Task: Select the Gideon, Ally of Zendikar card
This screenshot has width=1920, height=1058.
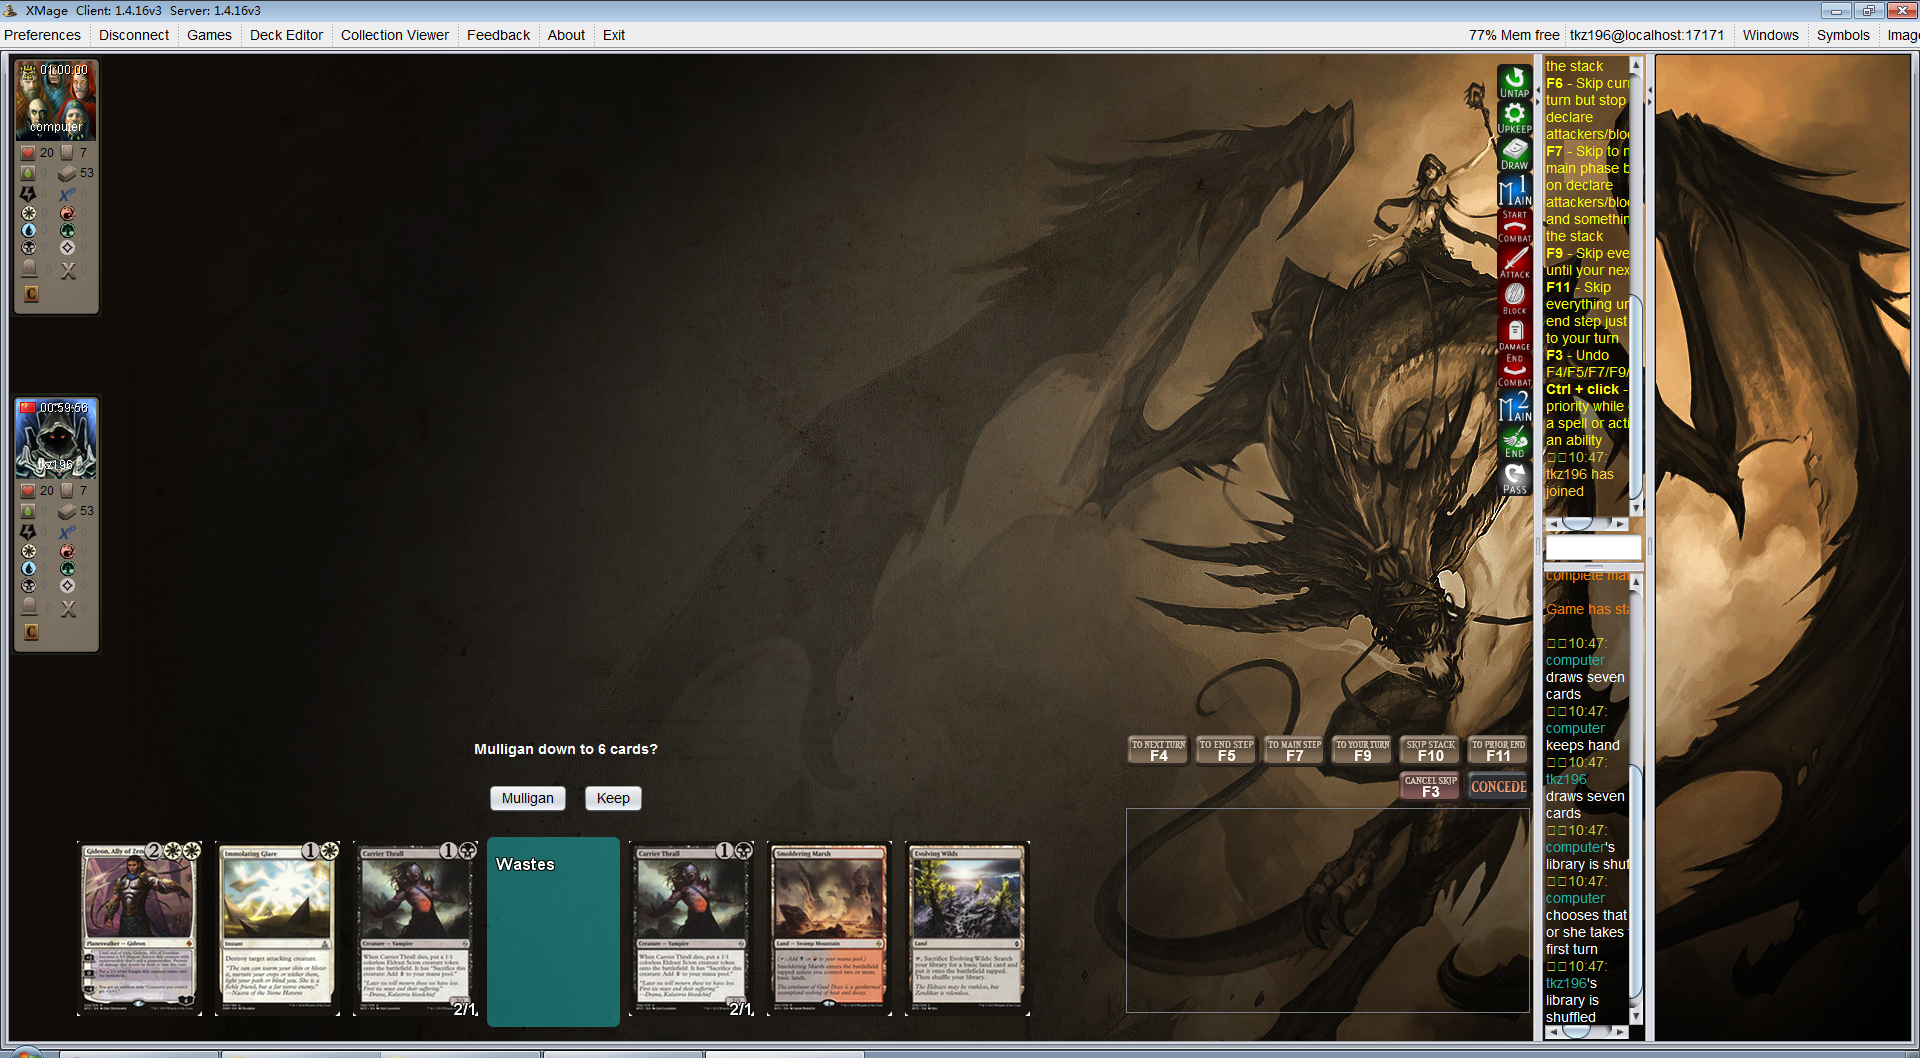Action: (139, 928)
